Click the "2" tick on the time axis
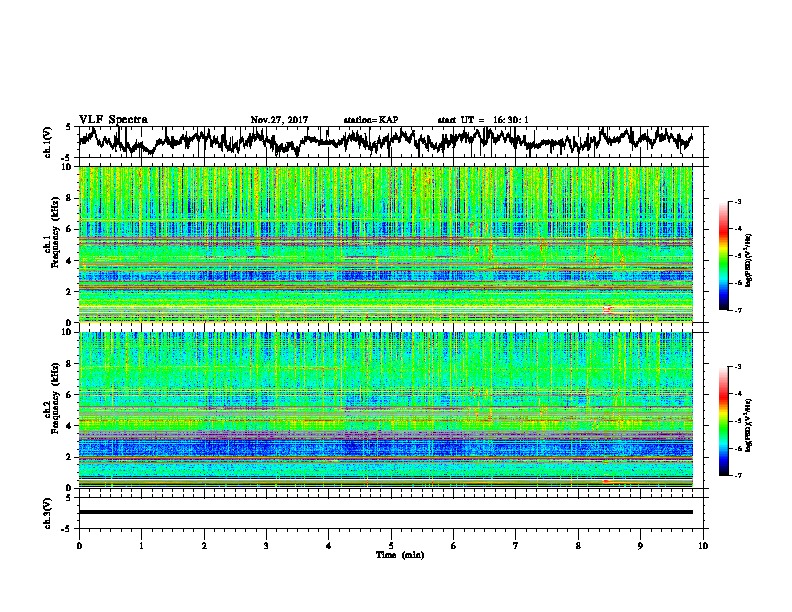792x612 pixels. tap(204, 545)
